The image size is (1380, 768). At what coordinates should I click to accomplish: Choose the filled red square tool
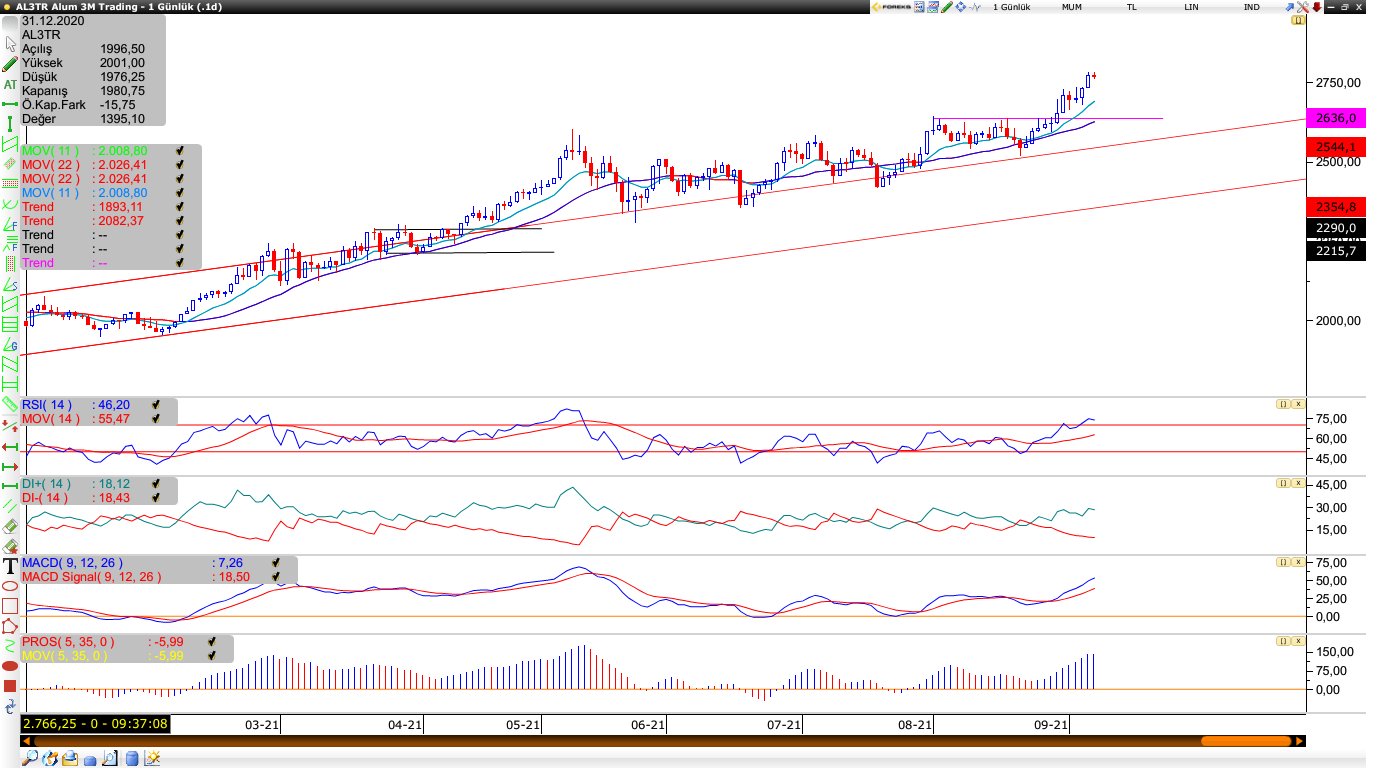(10, 686)
